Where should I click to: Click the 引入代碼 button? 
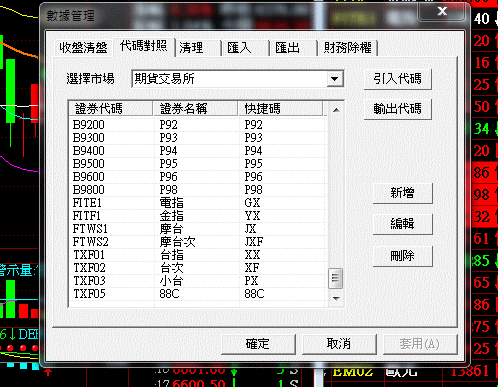(x=398, y=79)
